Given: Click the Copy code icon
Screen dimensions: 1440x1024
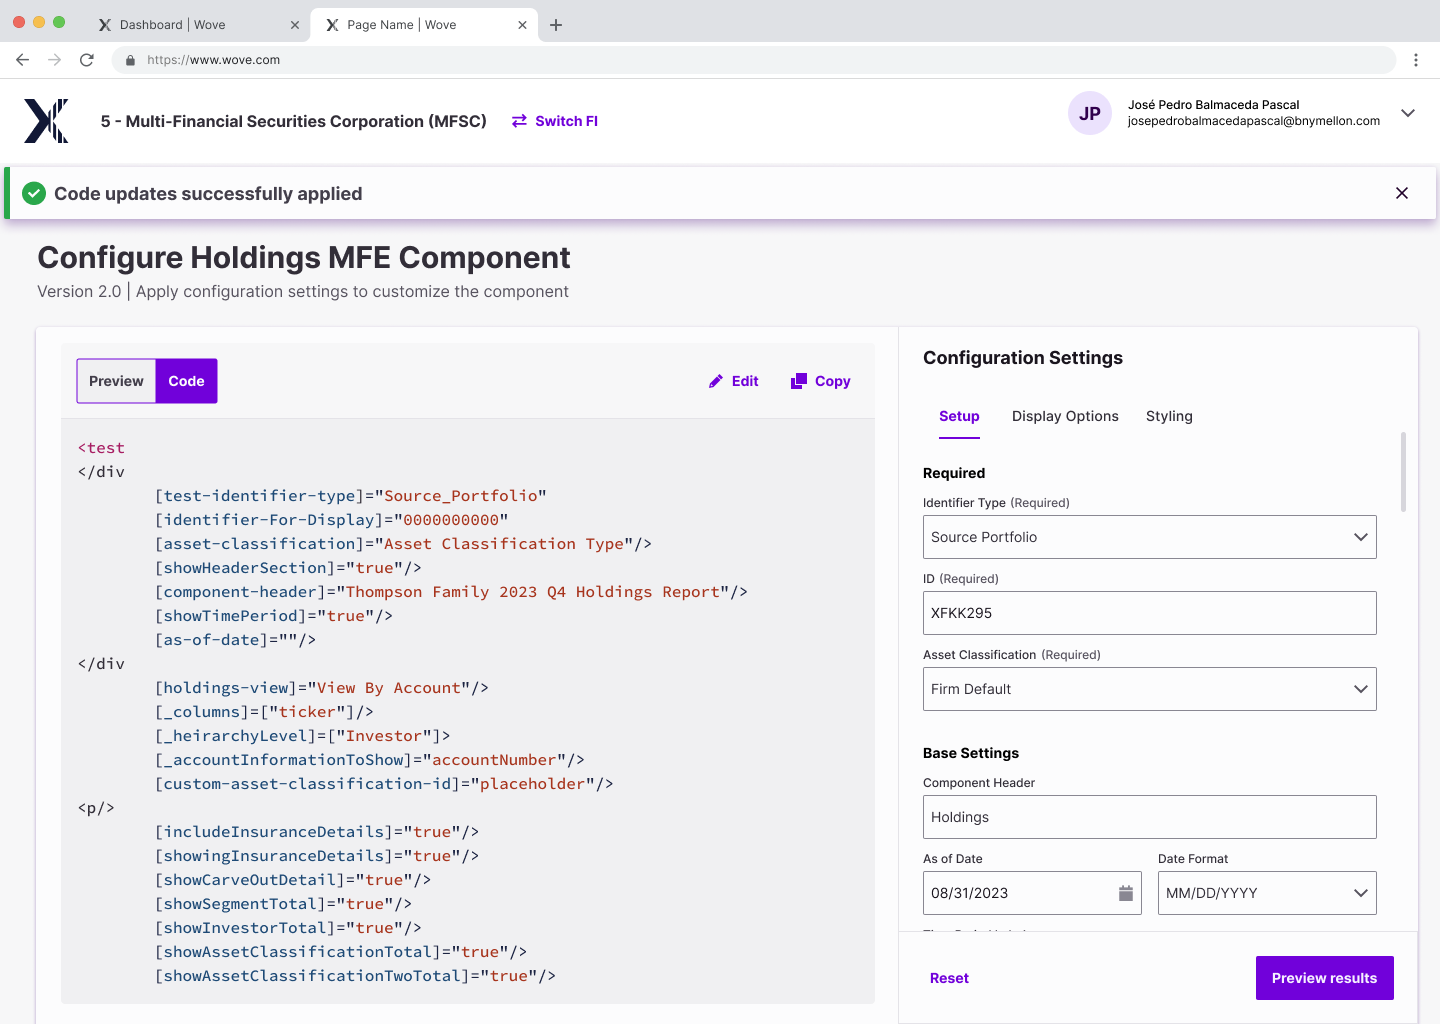Looking at the screenshot, I should [798, 381].
